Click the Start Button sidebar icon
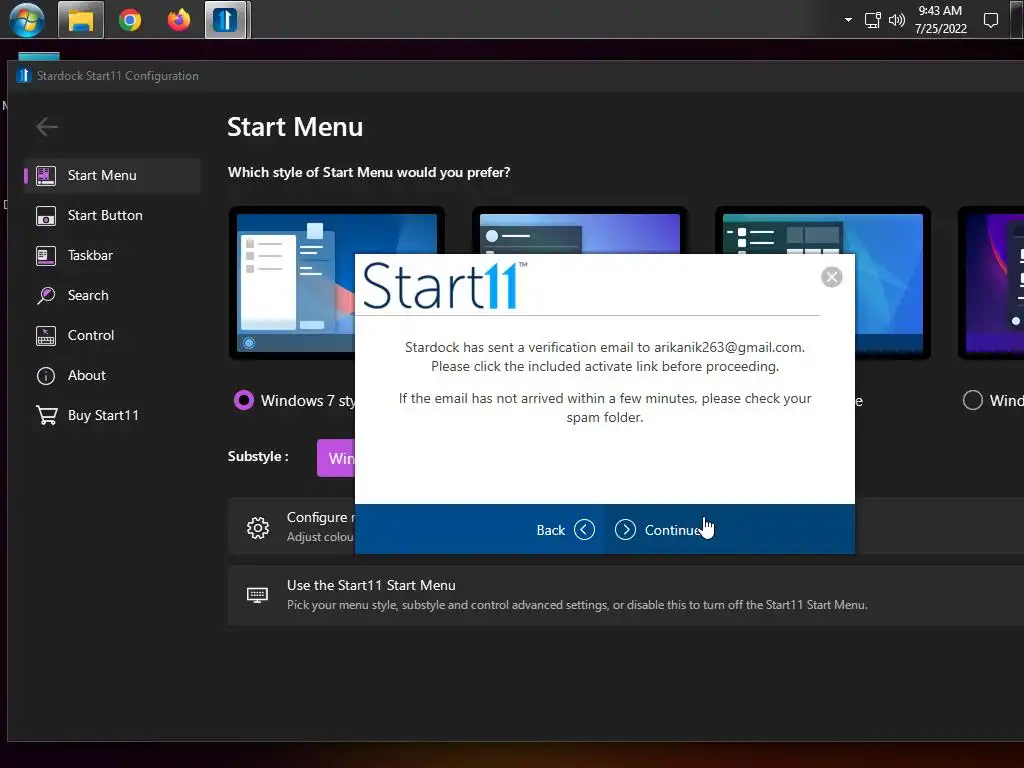1024x768 pixels. 46,216
